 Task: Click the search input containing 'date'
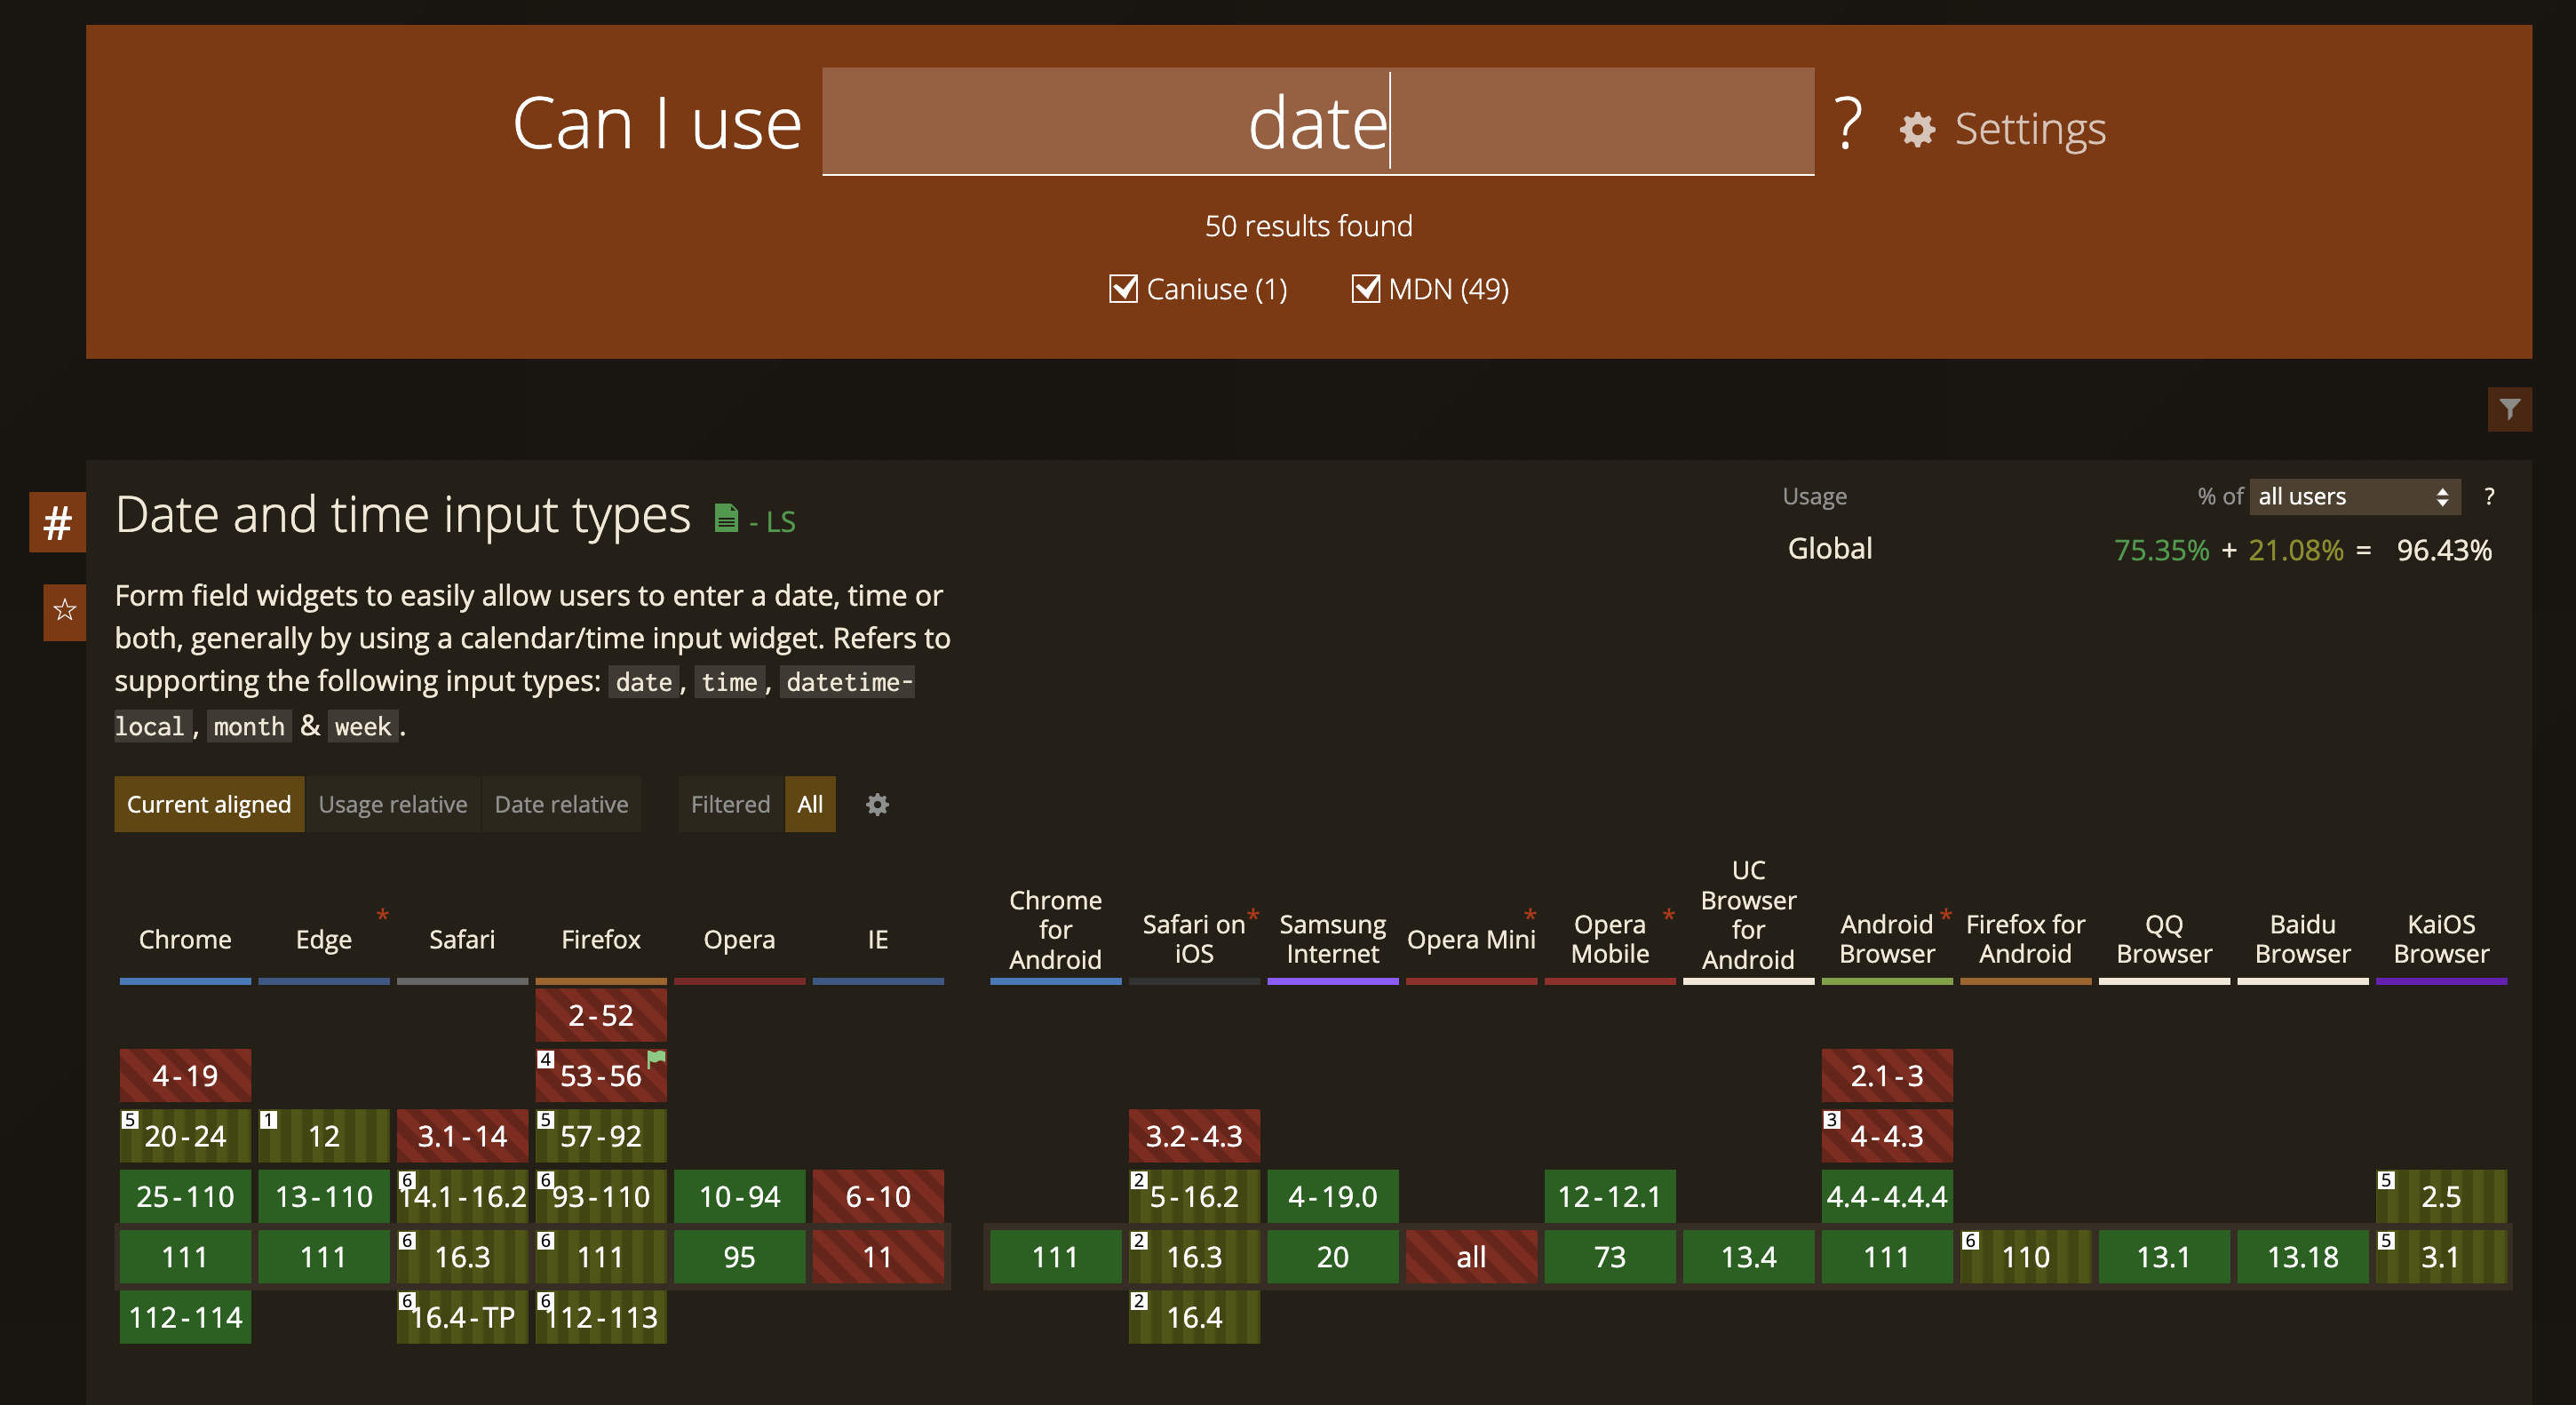click(x=1317, y=122)
